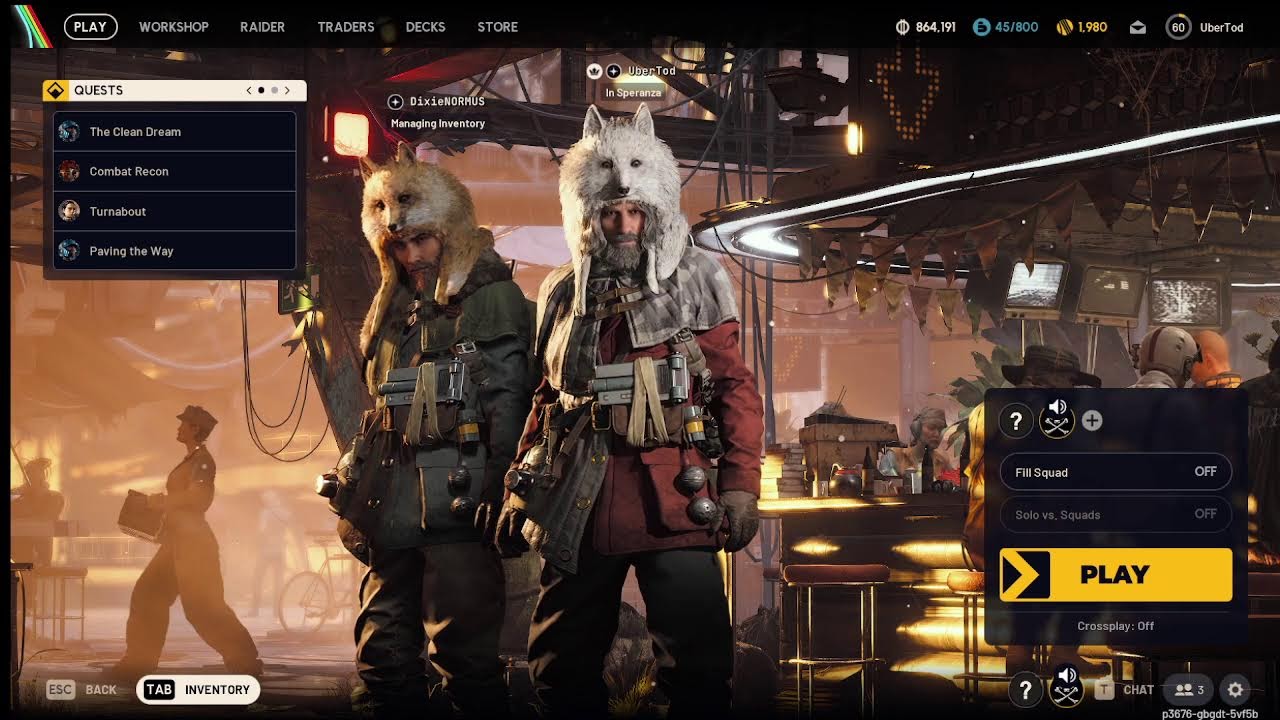This screenshot has width=1280, height=720.
Task: Open help question mark in Play panel
Action: pos(1016,421)
